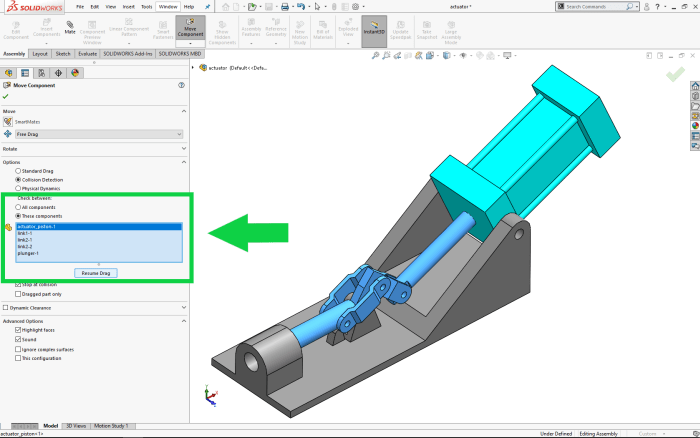Open the Help question mark dropdown arrow
The height and width of the screenshot is (438, 700).
click(665, 7)
